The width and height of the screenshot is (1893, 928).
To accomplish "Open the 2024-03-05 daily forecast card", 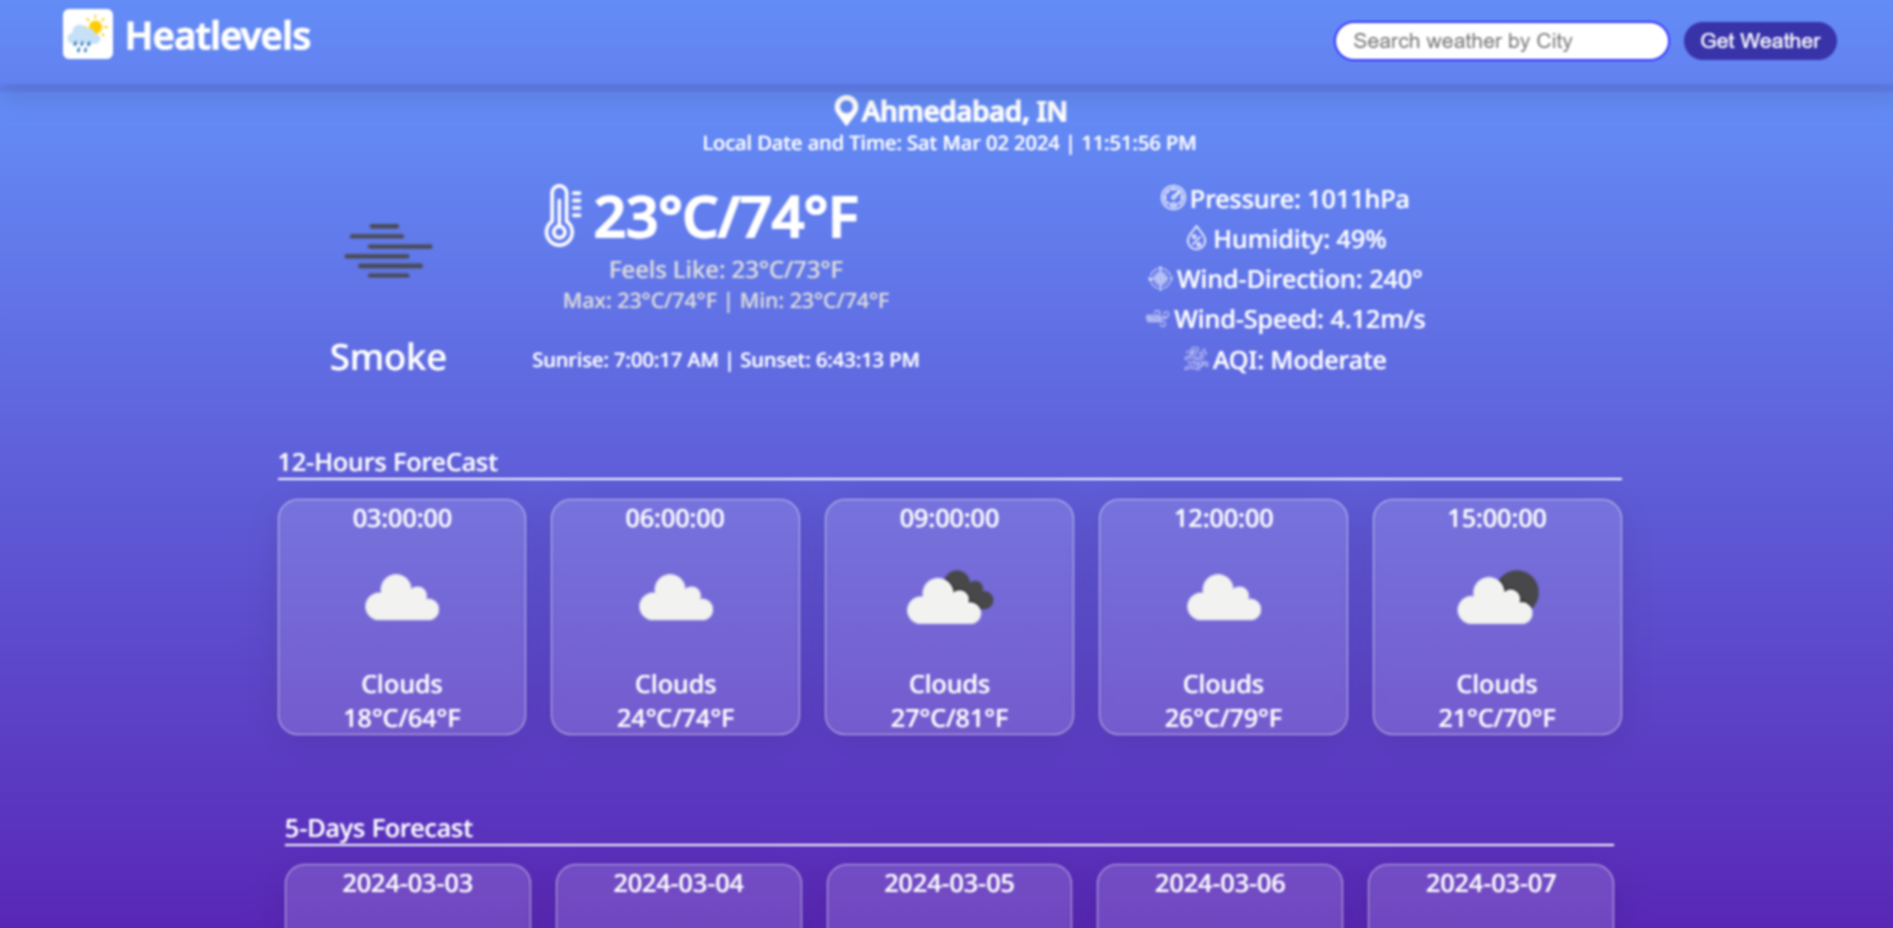I will click(949, 895).
